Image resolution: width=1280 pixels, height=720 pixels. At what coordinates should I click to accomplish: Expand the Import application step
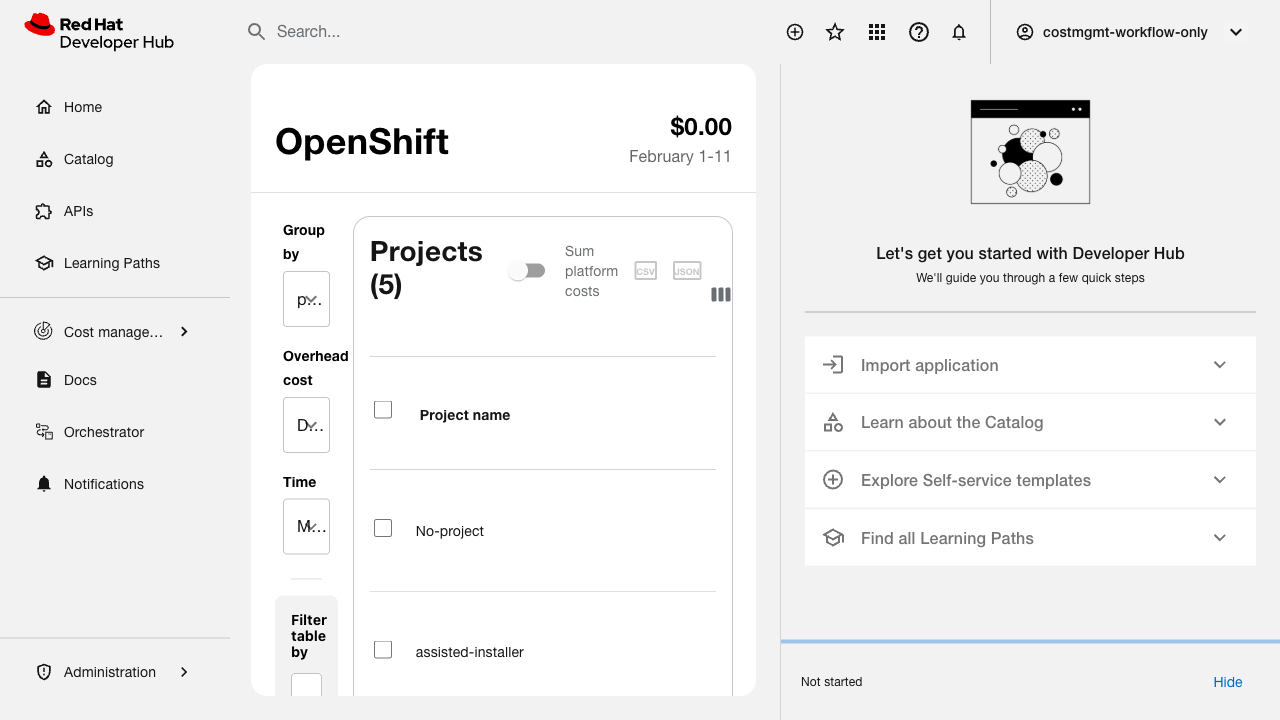pos(1029,365)
